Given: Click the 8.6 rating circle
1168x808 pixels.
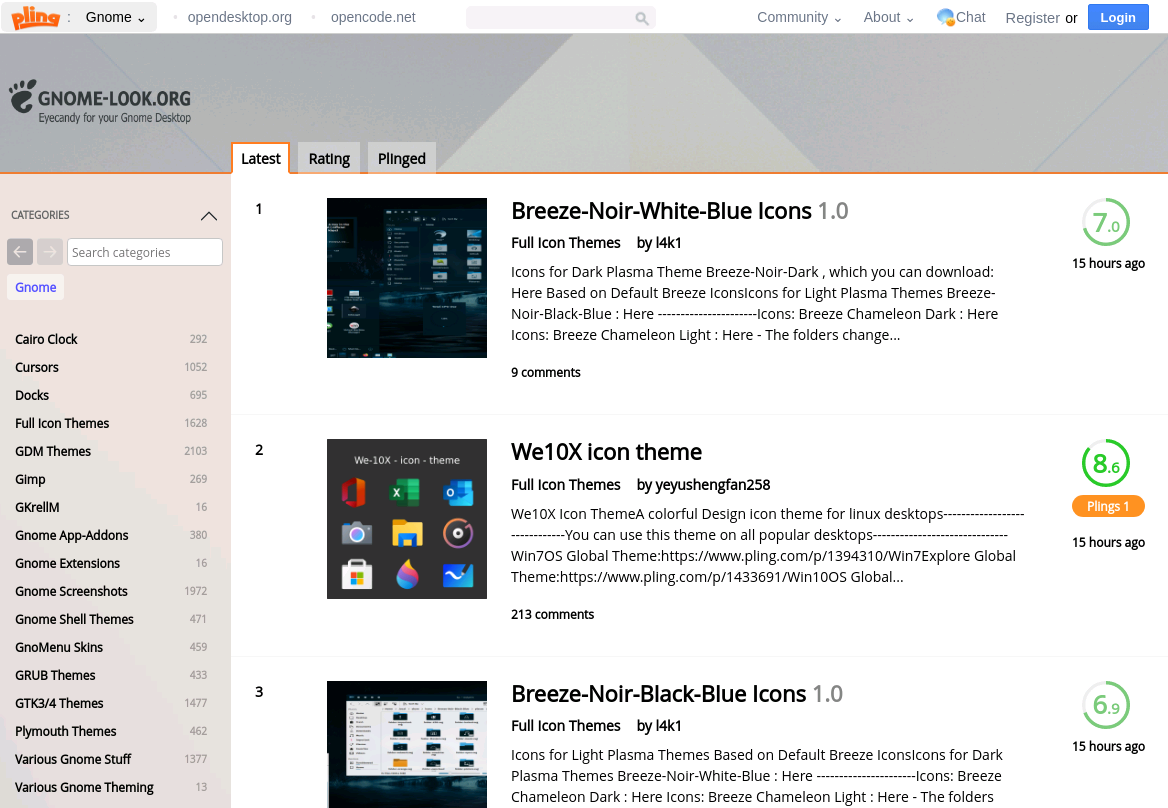Looking at the screenshot, I should pos(1106,463).
